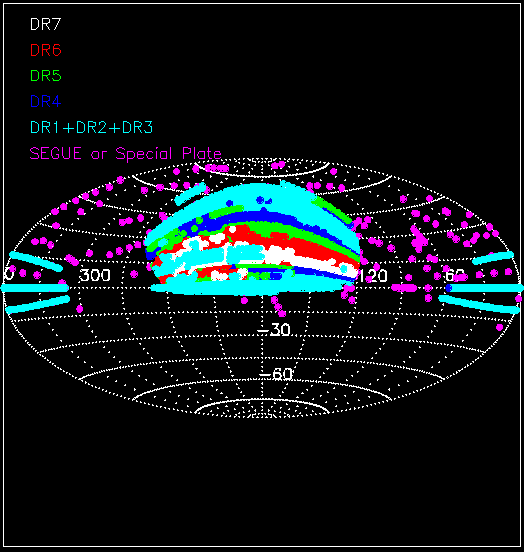Click the DR7 legend label

point(46,24)
